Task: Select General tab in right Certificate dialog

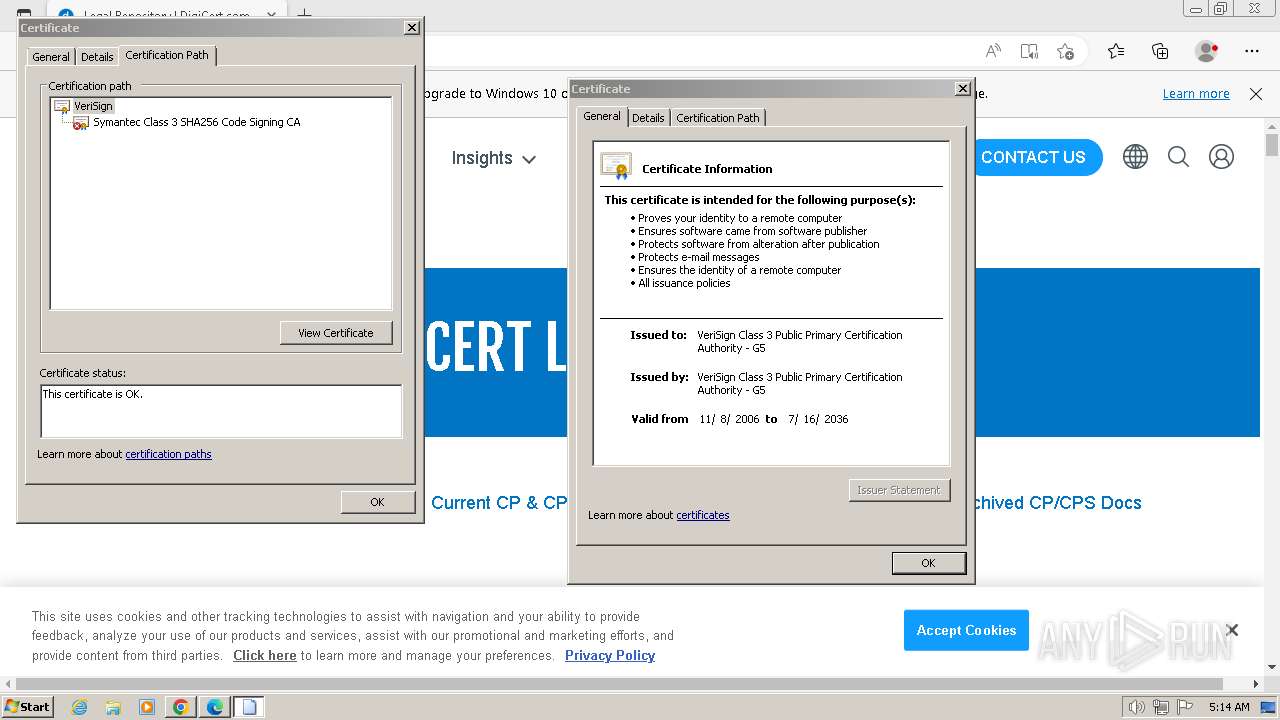Action: 602,116
